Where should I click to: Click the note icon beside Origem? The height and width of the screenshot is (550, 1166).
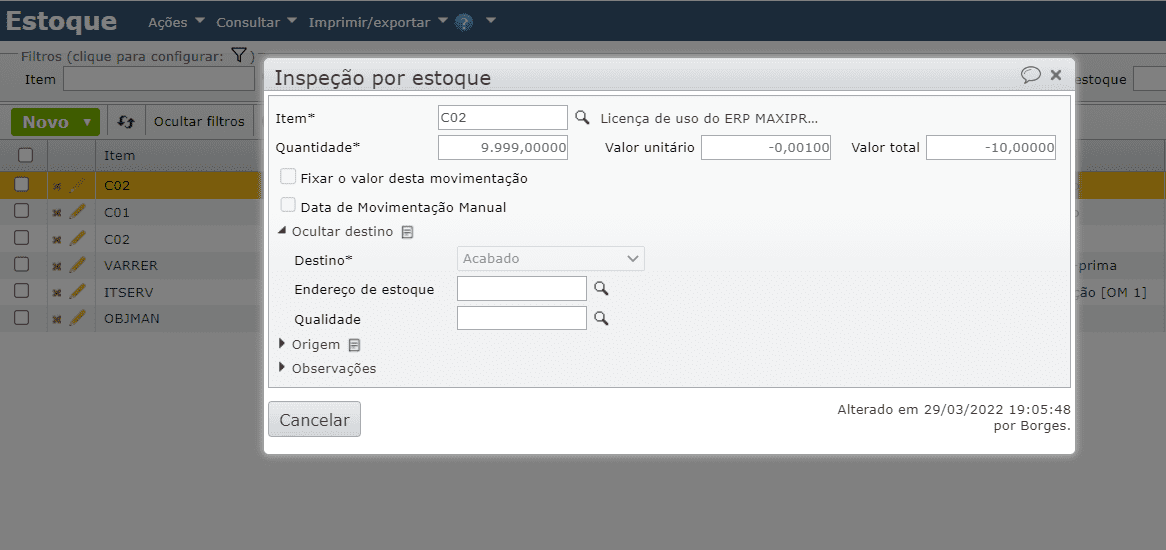(x=354, y=345)
